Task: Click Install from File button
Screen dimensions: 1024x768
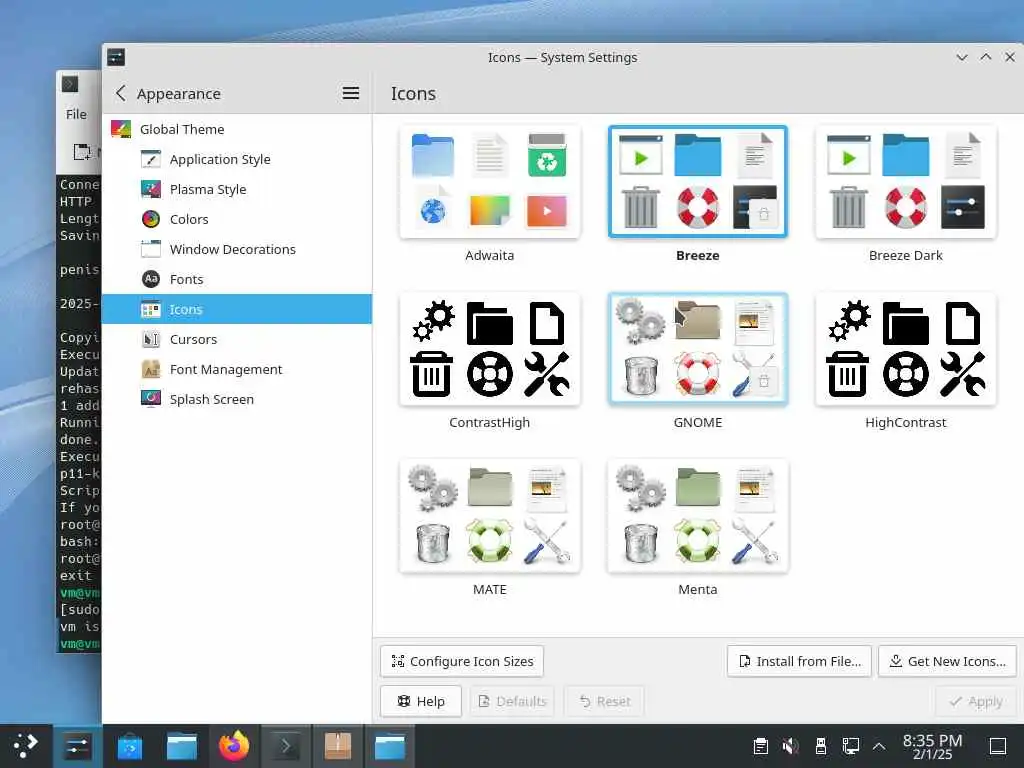Action: 799,662
